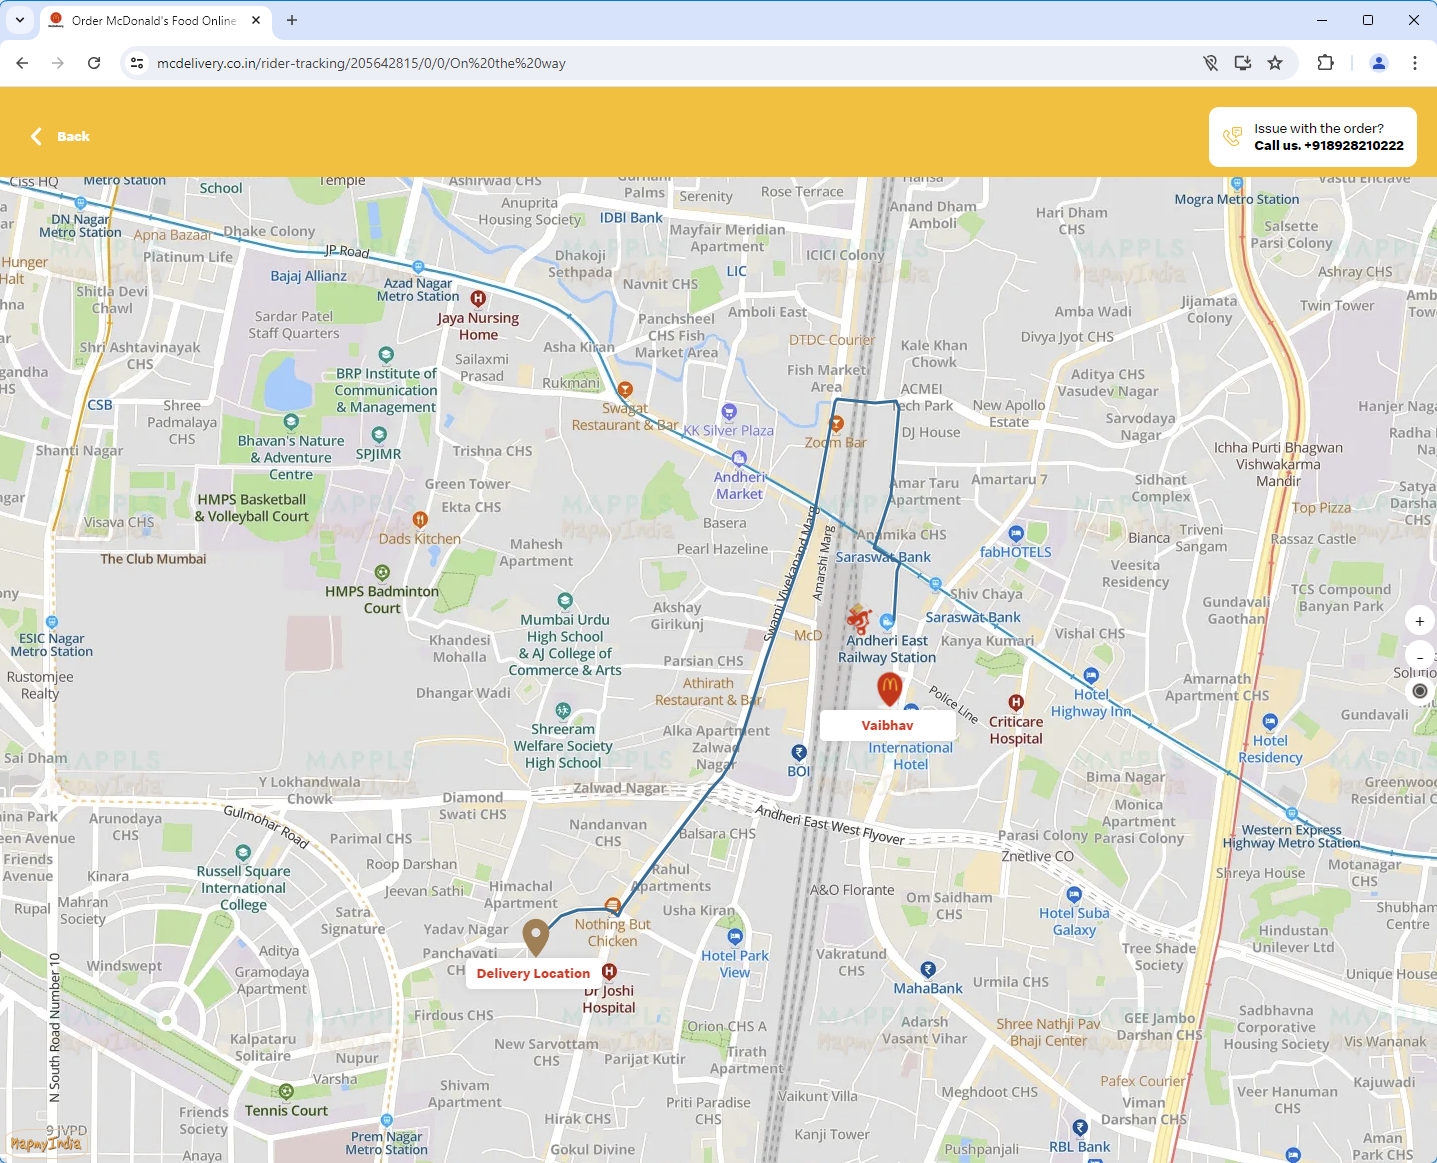
Task: View site information icon in address bar
Action: 138,63
